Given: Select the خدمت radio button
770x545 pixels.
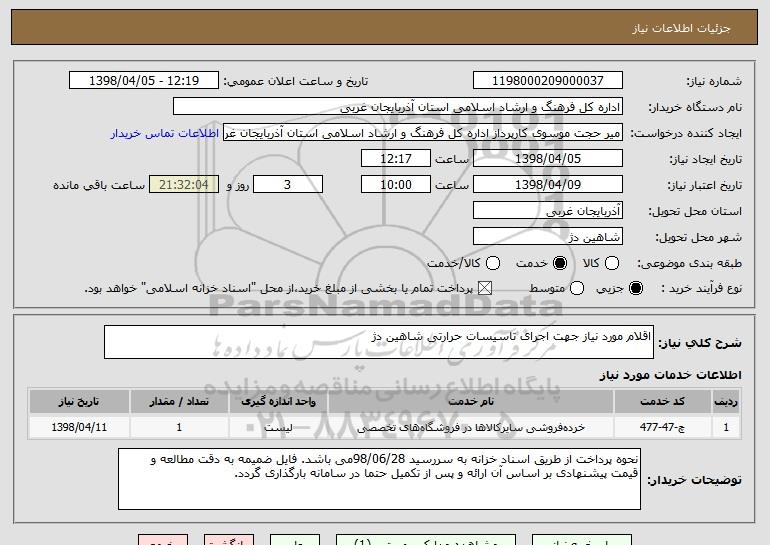Looking at the screenshot, I should pyautogui.click(x=560, y=264).
